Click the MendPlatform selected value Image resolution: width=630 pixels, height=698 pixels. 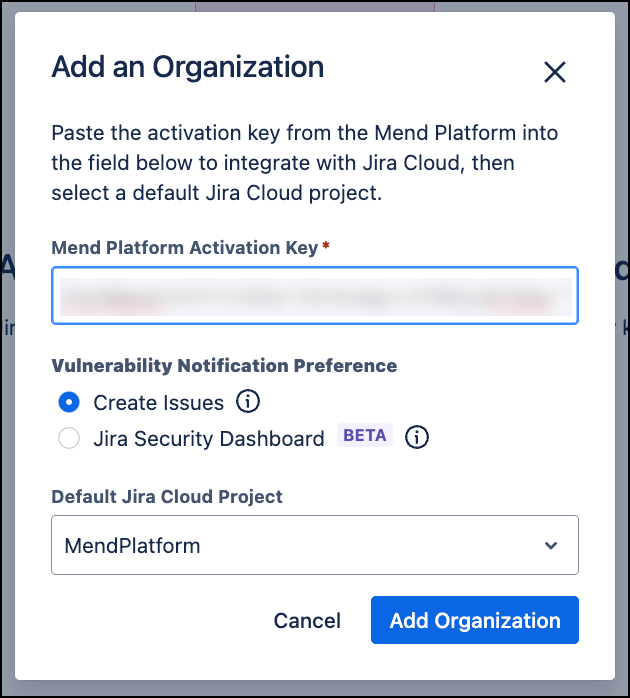point(132,546)
